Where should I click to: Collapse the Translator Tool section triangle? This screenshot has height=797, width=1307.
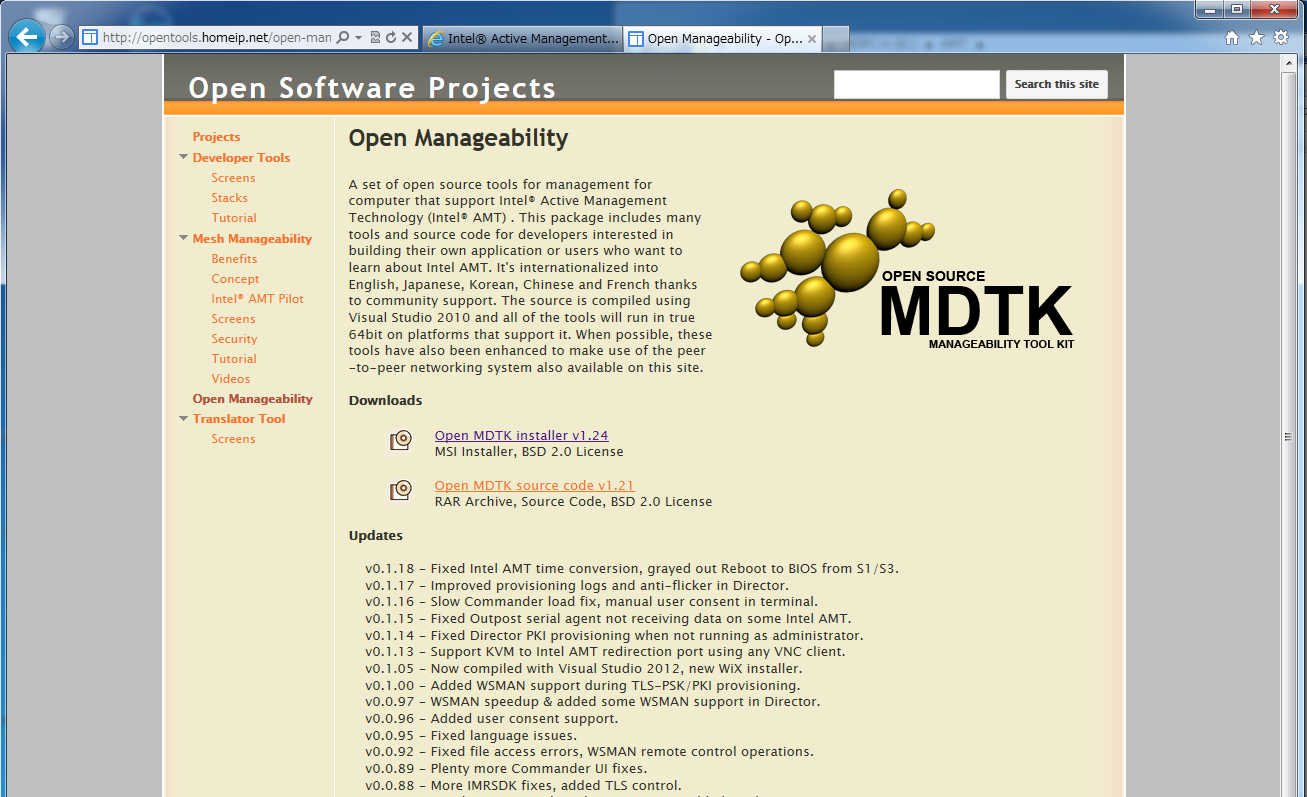pos(183,418)
